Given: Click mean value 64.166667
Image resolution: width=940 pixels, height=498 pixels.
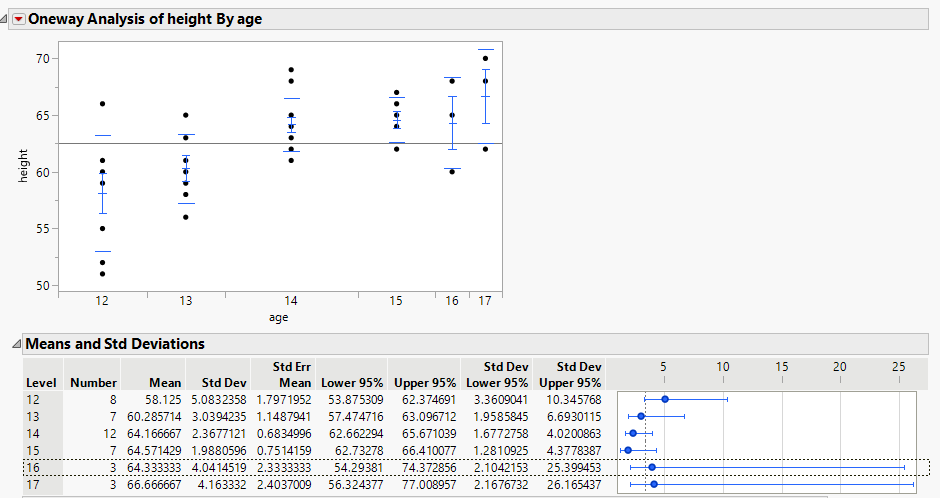Looking at the screenshot, I should click(x=154, y=433).
